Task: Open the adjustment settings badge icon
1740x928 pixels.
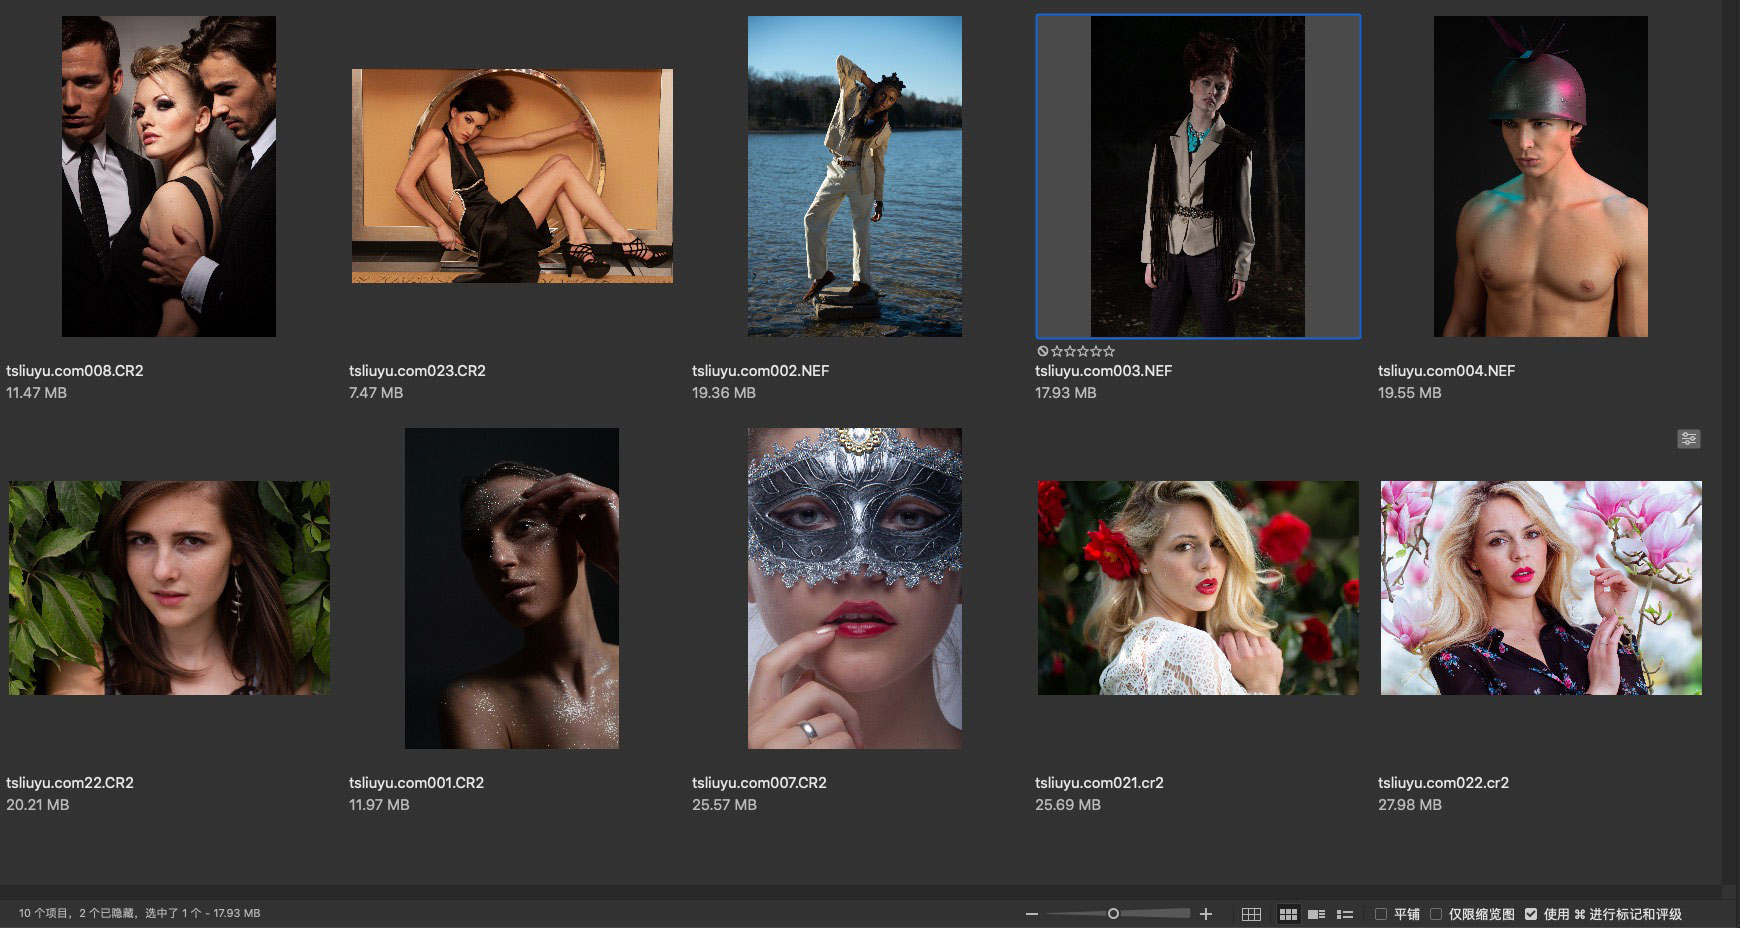Action: [x=1689, y=439]
